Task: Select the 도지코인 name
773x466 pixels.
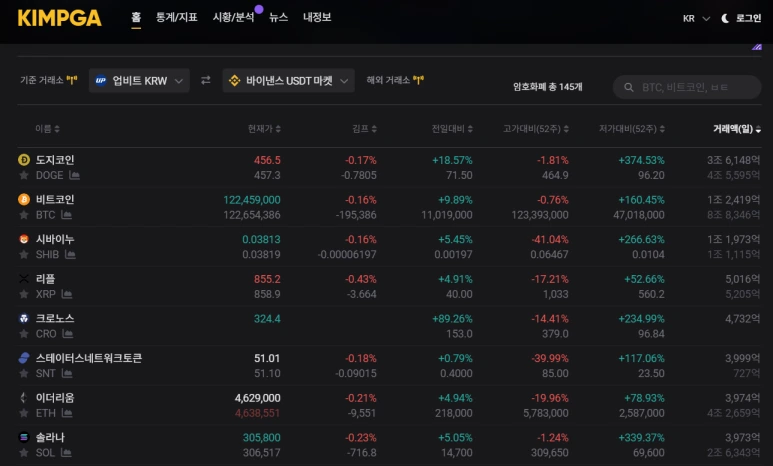Action: pos(55,160)
